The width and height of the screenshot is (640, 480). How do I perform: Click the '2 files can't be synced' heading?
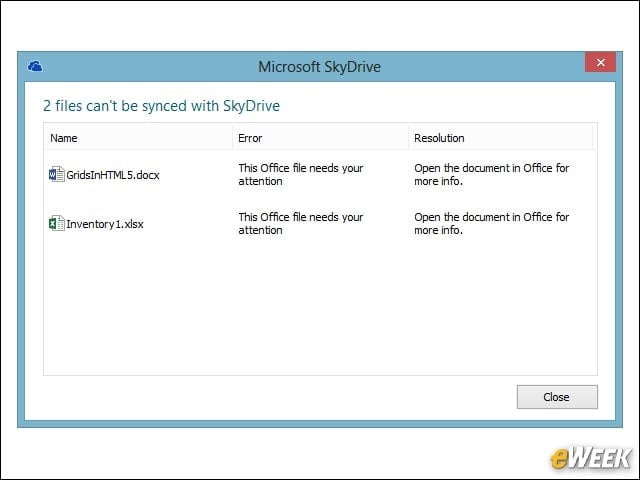tap(162, 106)
